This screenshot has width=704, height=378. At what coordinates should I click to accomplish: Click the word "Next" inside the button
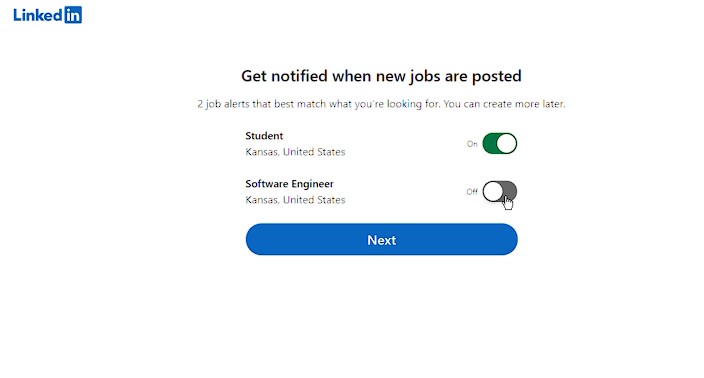(382, 240)
